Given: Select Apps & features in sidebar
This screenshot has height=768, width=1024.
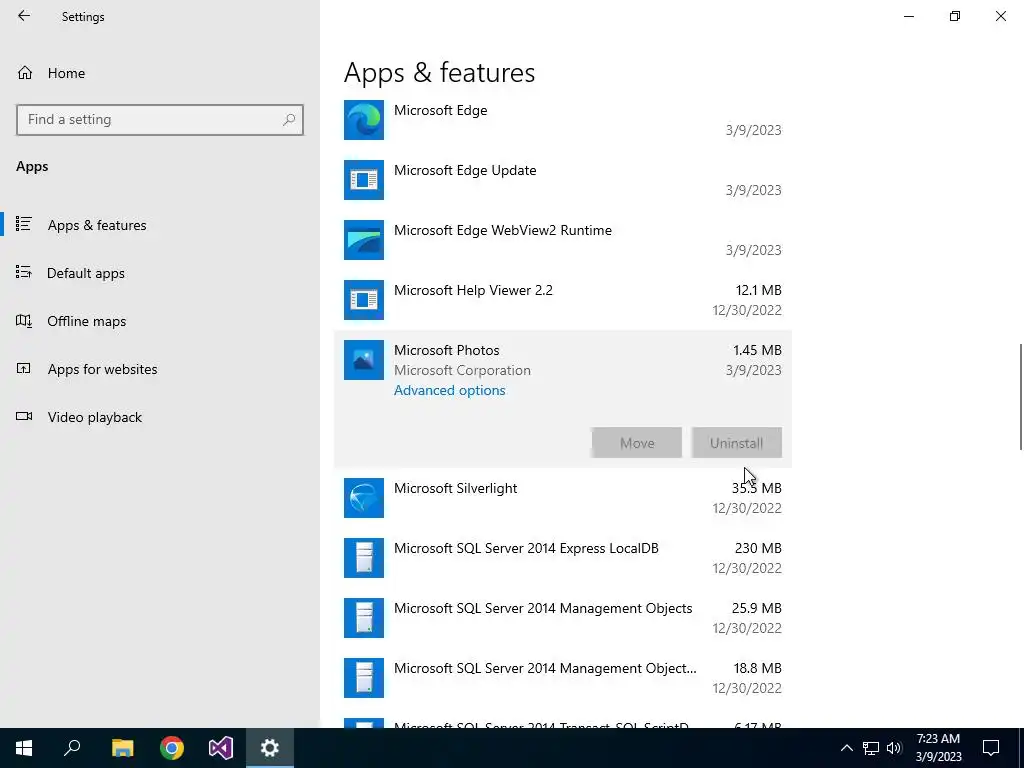Looking at the screenshot, I should pyautogui.click(x=97, y=225).
